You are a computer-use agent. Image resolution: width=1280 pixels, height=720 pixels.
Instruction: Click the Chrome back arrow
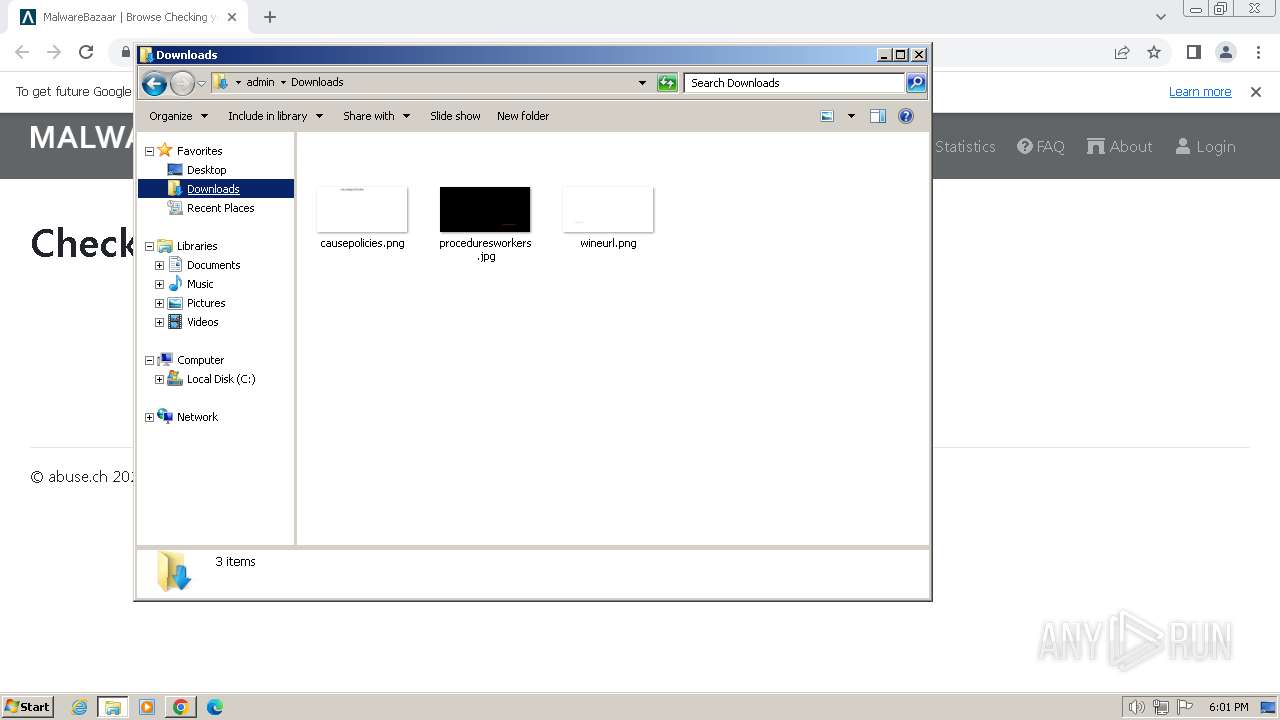[22, 52]
